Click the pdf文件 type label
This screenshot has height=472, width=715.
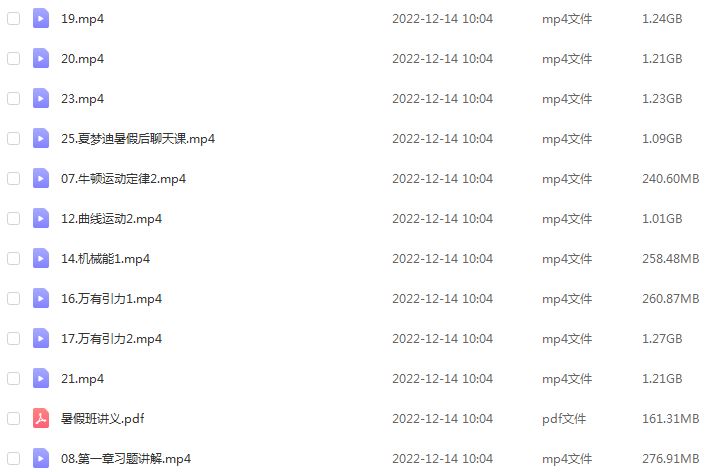(564, 419)
